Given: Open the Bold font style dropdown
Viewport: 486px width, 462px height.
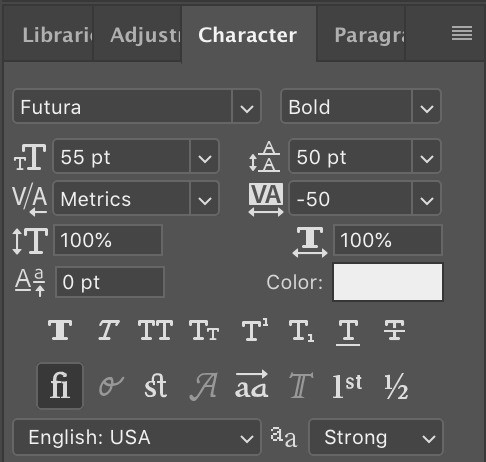Looking at the screenshot, I should [x=427, y=107].
